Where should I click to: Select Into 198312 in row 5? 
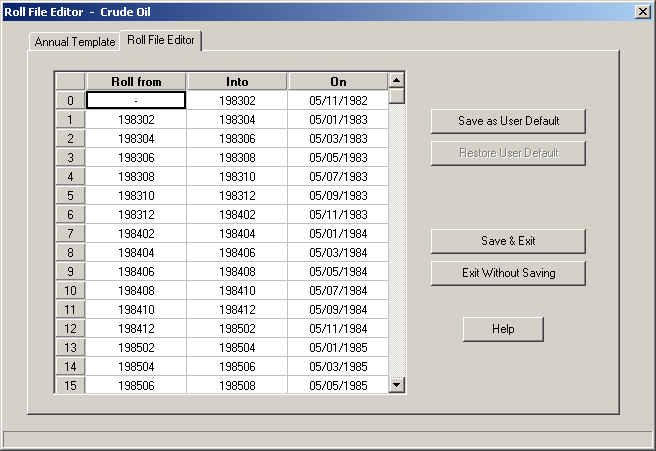pyautogui.click(x=237, y=195)
